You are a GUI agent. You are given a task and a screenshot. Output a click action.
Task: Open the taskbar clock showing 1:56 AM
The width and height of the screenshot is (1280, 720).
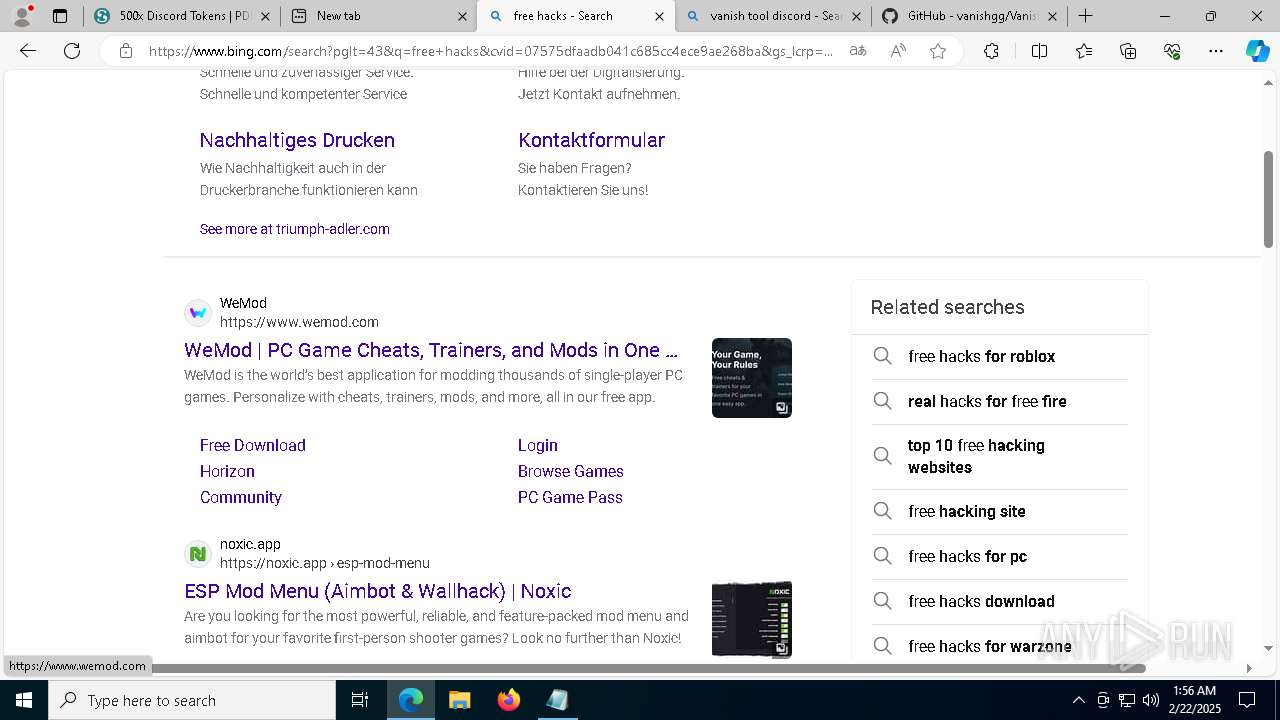click(x=1194, y=700)
